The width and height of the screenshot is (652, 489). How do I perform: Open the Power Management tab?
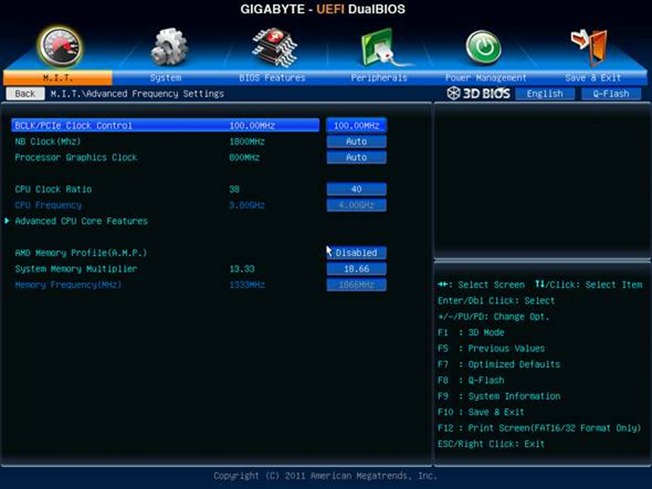pos(486,78)
